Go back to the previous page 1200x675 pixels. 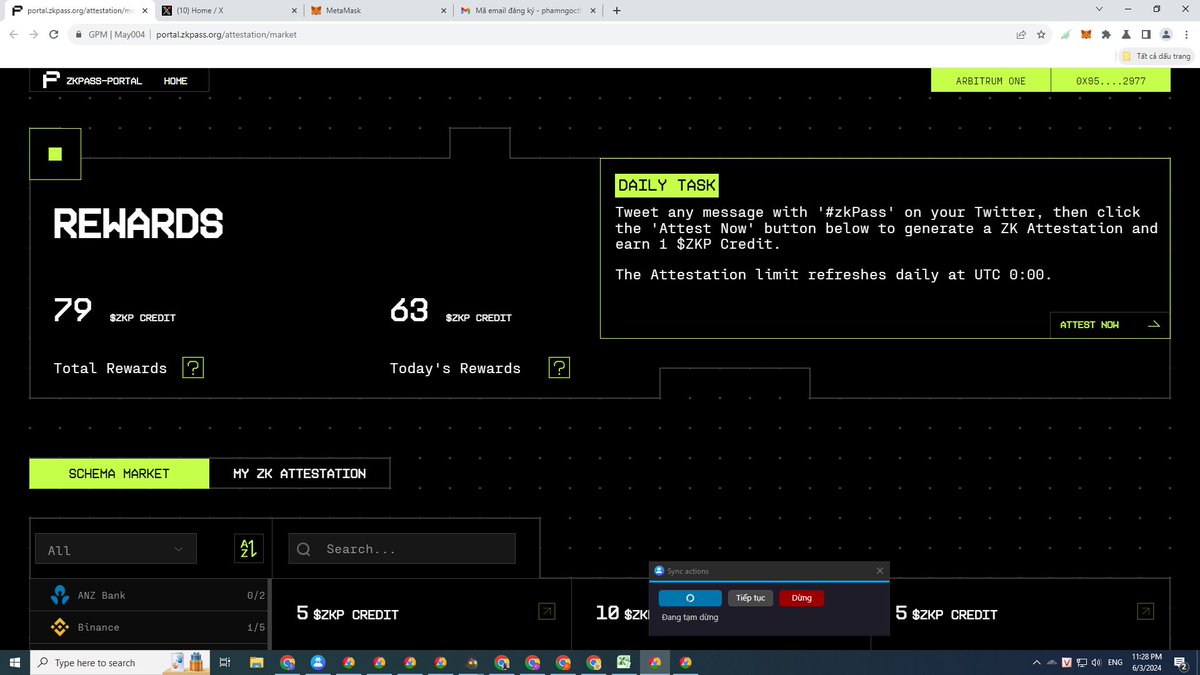tap(14, 34)
